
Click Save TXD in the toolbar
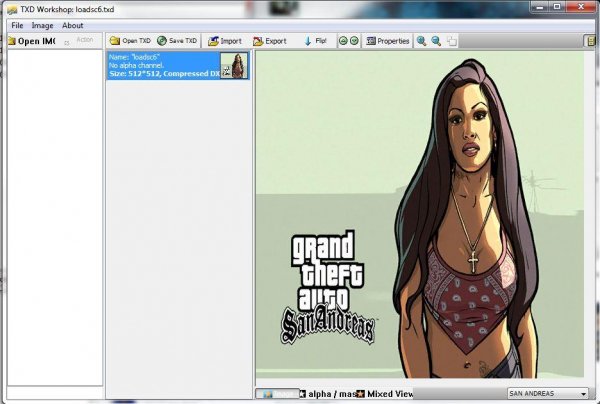tap(177, 41)
